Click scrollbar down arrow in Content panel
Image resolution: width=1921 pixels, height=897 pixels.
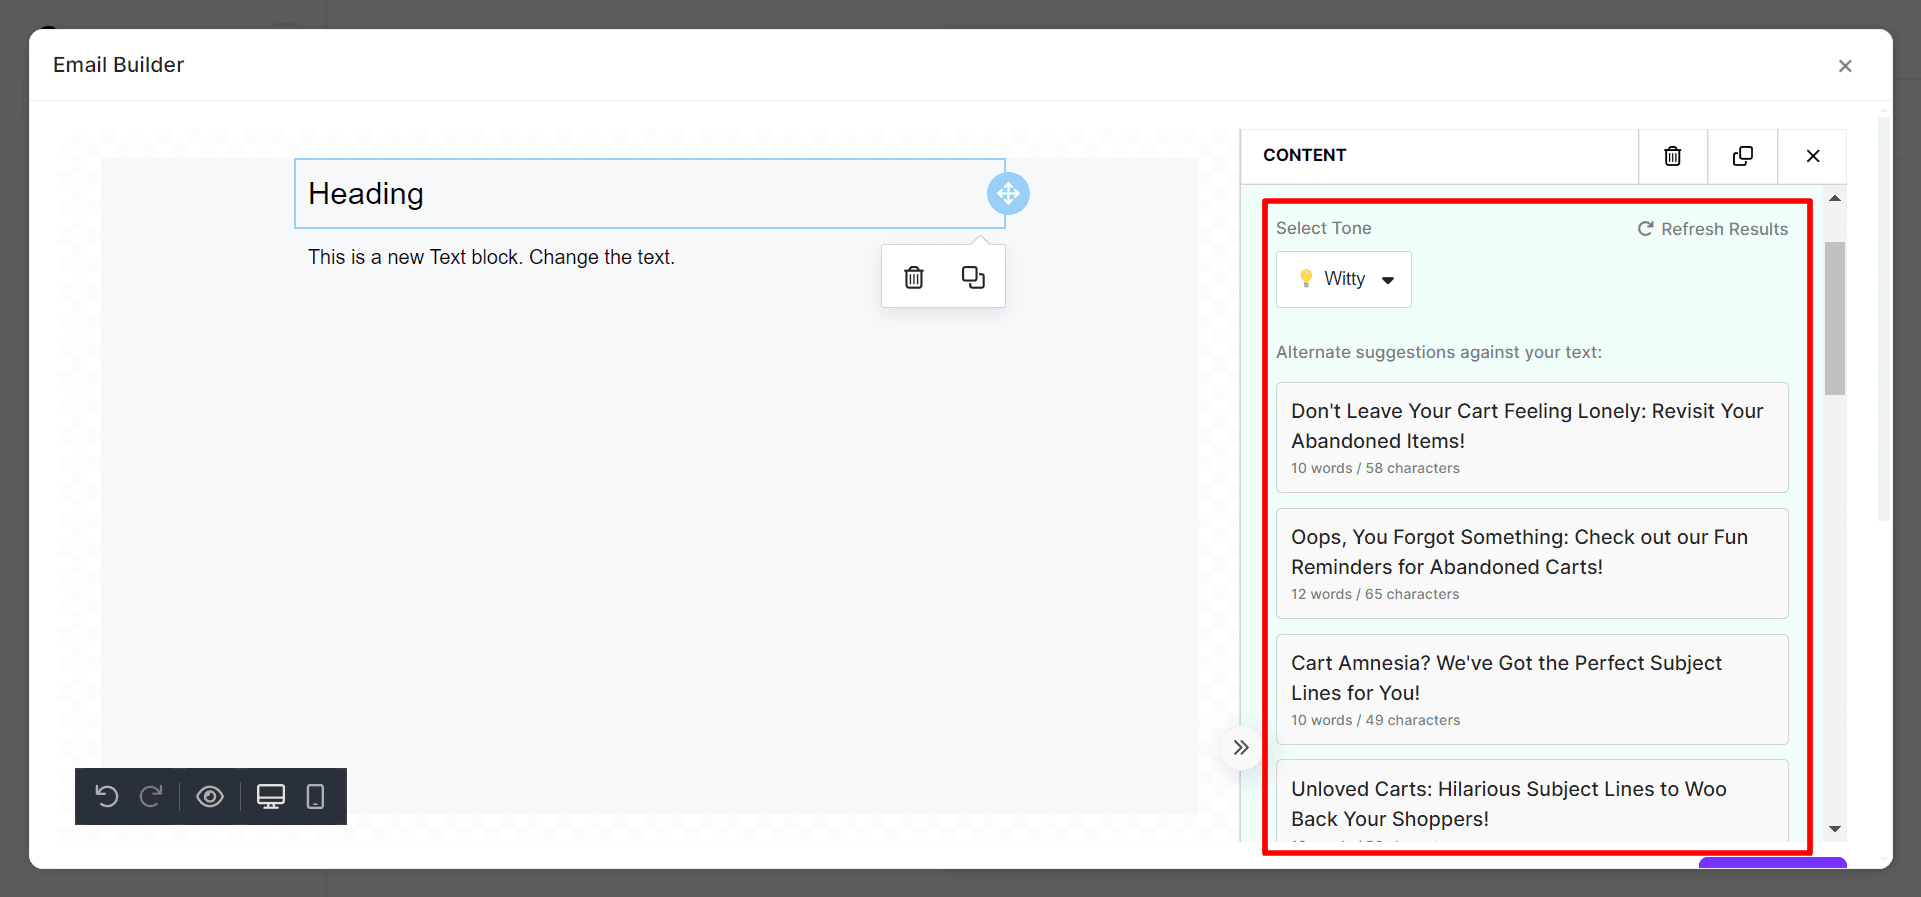(x=1835, y=828)
